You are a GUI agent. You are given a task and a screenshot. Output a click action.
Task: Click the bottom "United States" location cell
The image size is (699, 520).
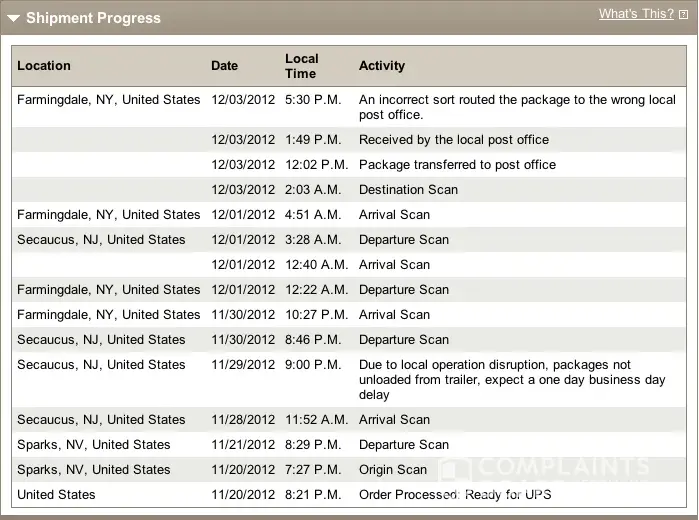[56, 495]
